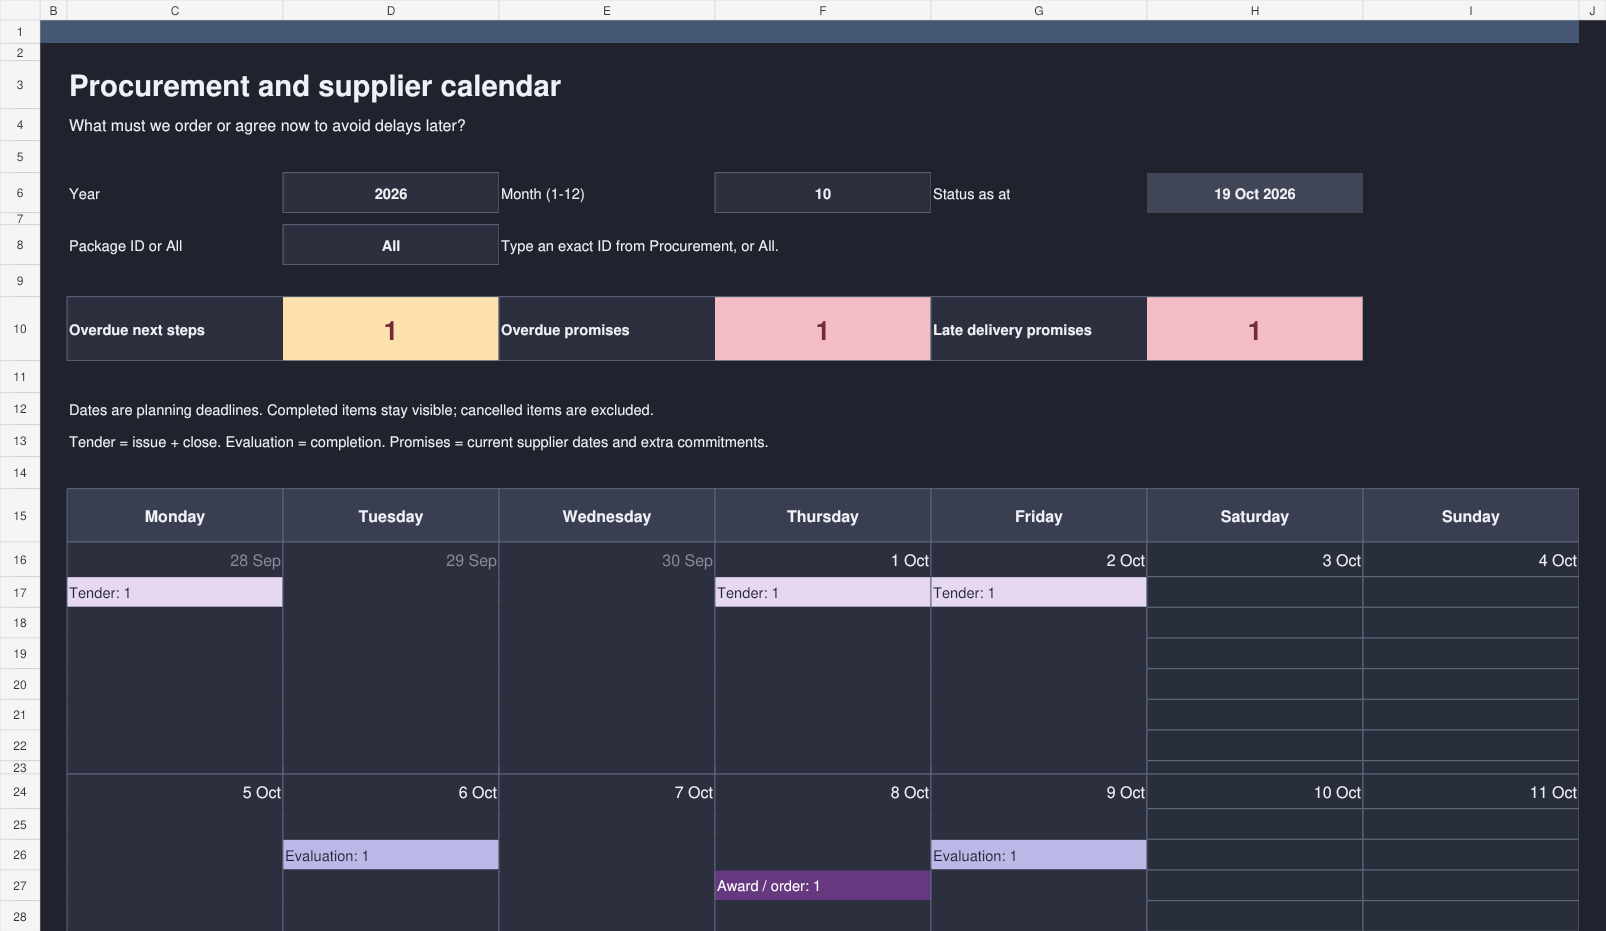The height and width of the screenshot is (931, 1606).
Task: Select the Overdue promises label
Action: click(x=607, y=329)
